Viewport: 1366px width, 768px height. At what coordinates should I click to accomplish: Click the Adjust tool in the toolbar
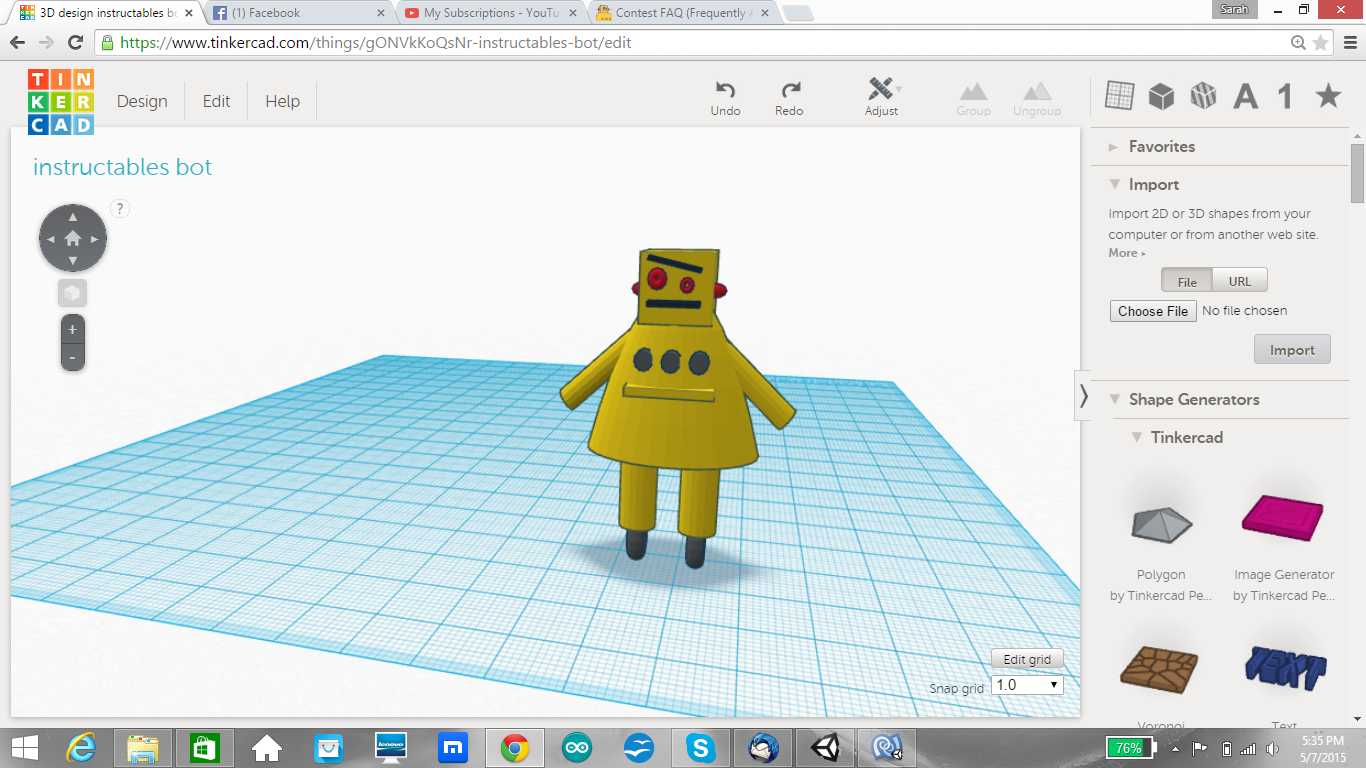[x=881, y=95]
